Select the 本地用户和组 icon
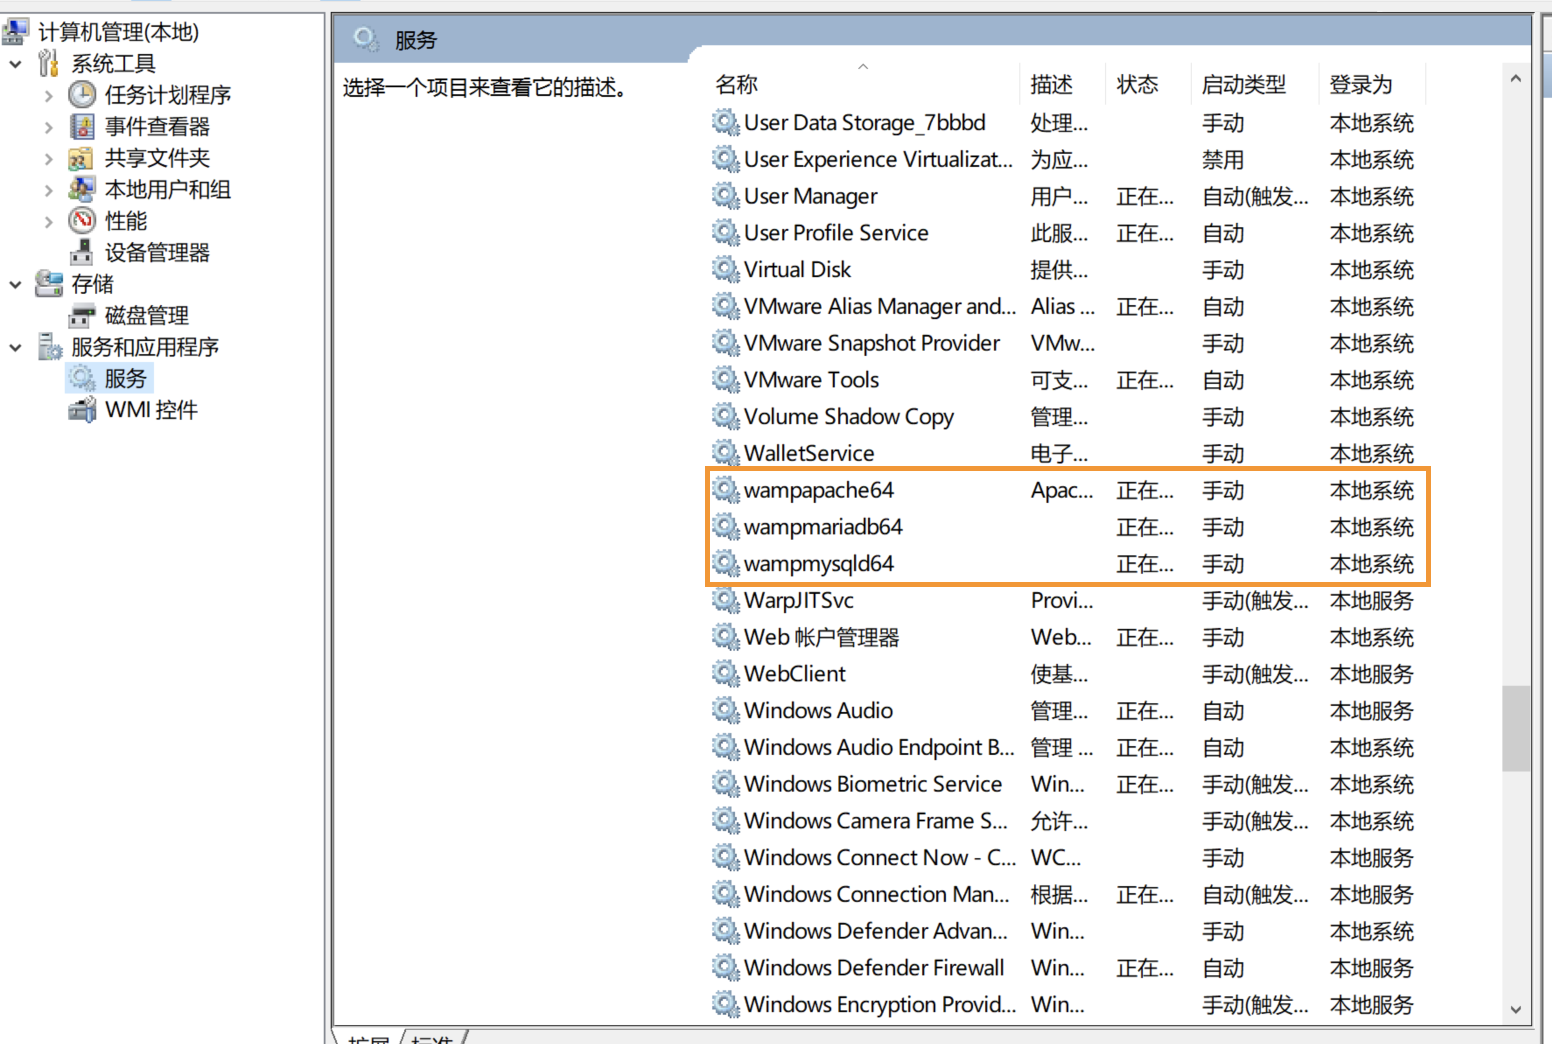1552x1044 pixels. 82,189
